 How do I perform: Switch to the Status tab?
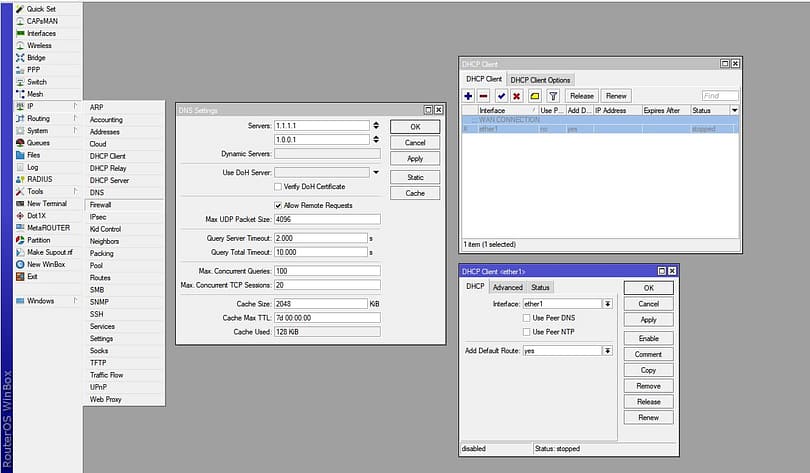pyautogui.click(x=540, y=288)
